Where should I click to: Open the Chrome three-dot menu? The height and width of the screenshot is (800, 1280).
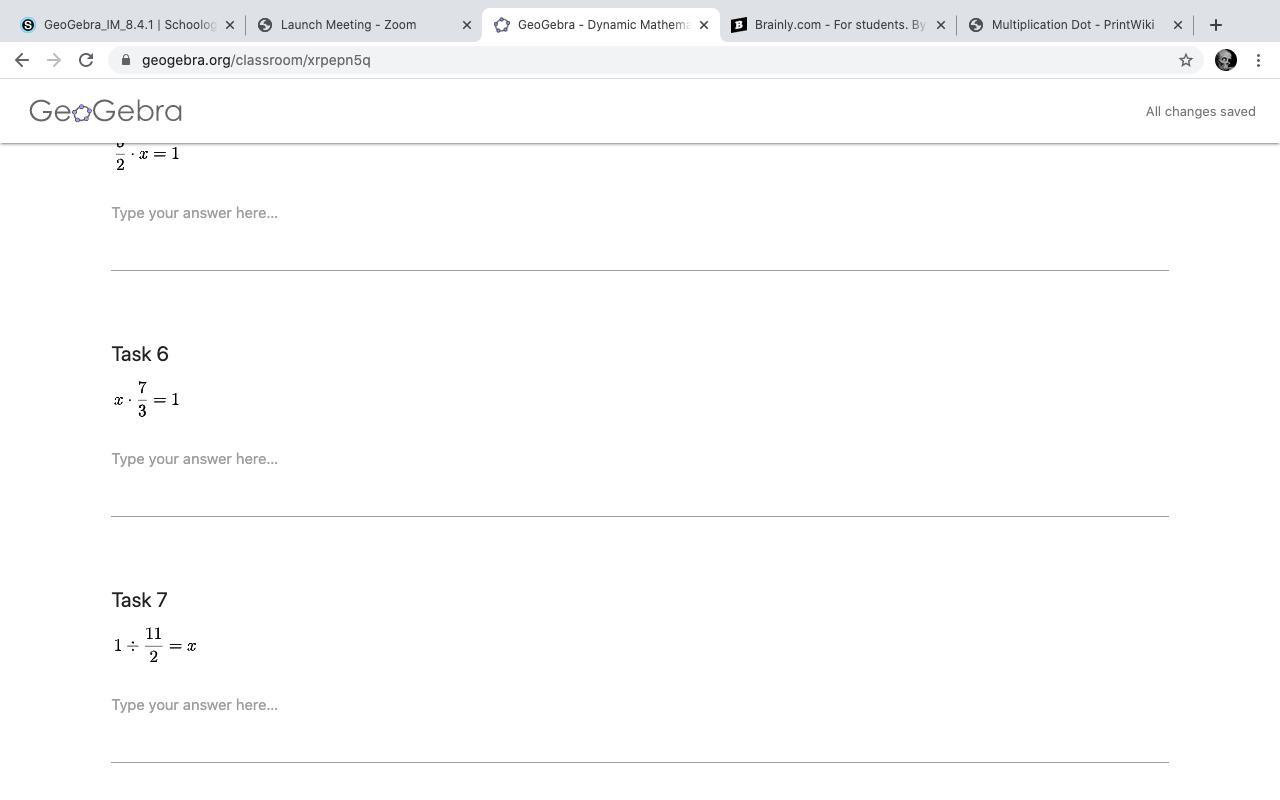[x=1259, y=60]
